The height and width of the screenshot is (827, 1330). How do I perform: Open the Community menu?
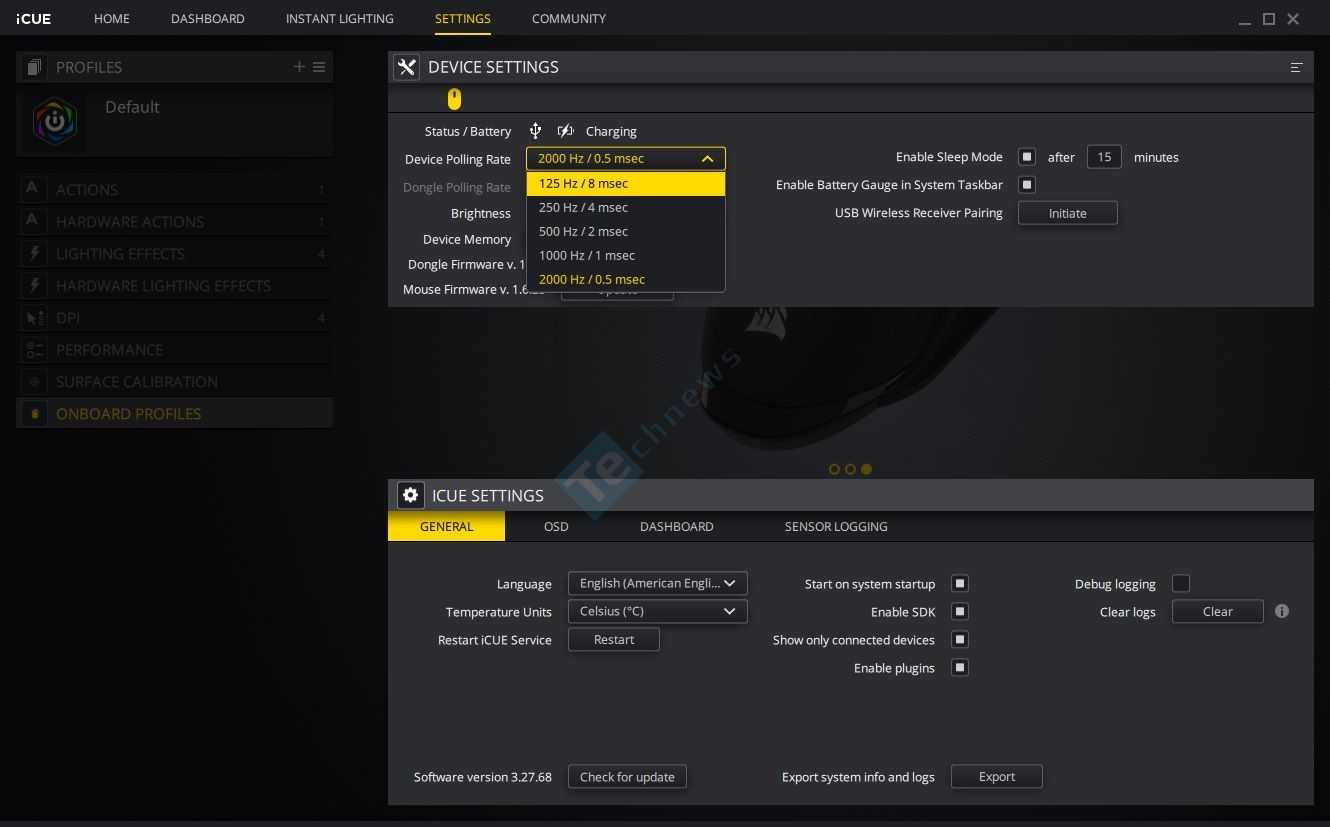(569, 19)
